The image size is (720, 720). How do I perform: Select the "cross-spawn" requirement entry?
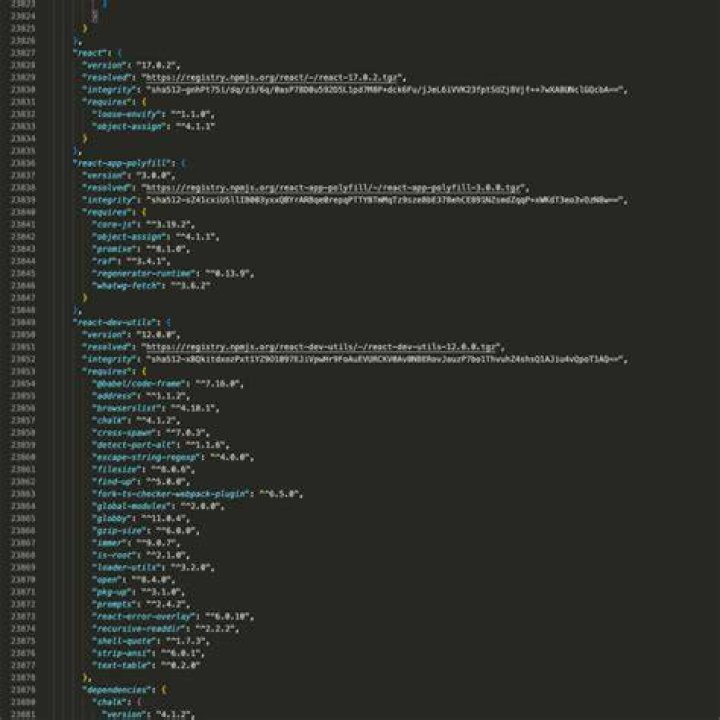click(151, 433)
